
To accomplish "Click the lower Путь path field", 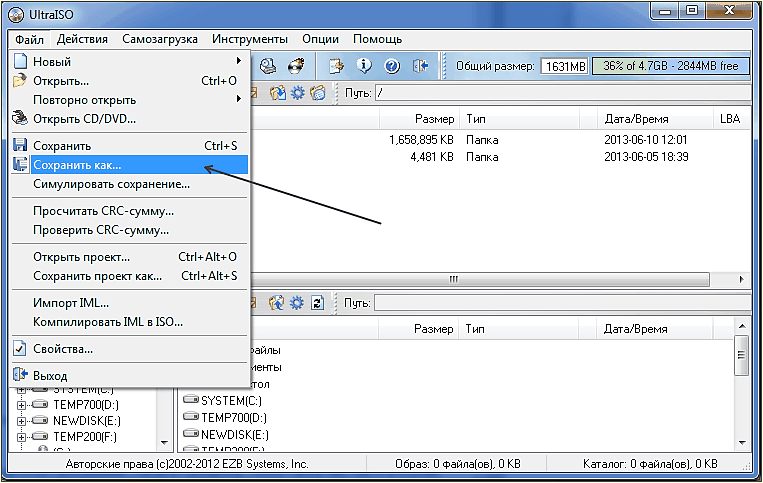I will [563, 303].
